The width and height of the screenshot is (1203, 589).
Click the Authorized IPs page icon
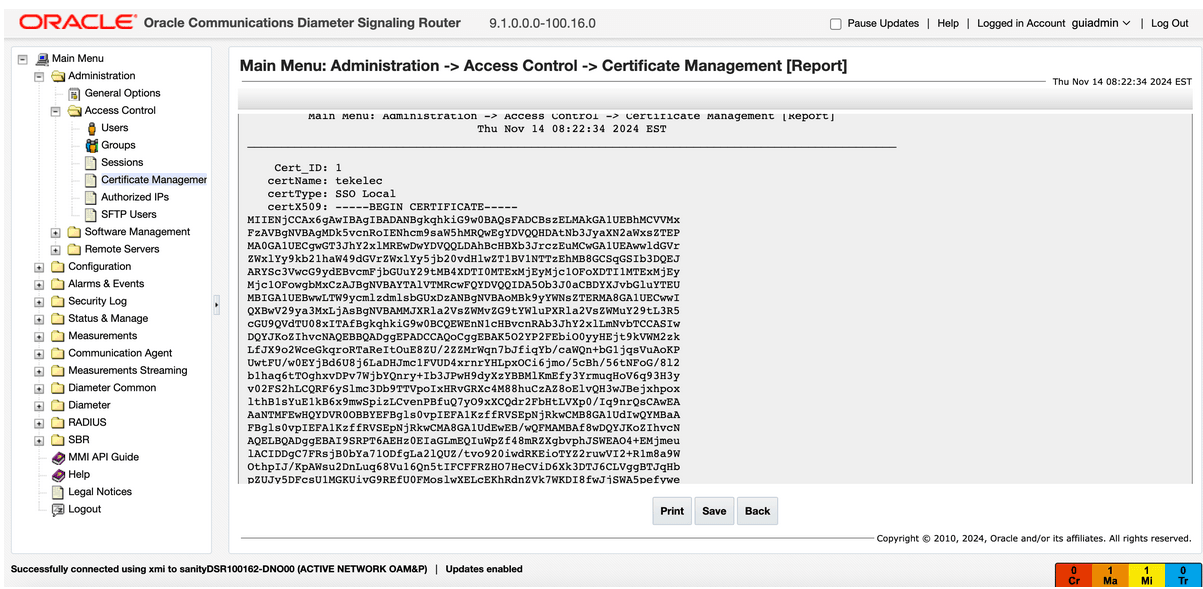click(x=91, y=197)
